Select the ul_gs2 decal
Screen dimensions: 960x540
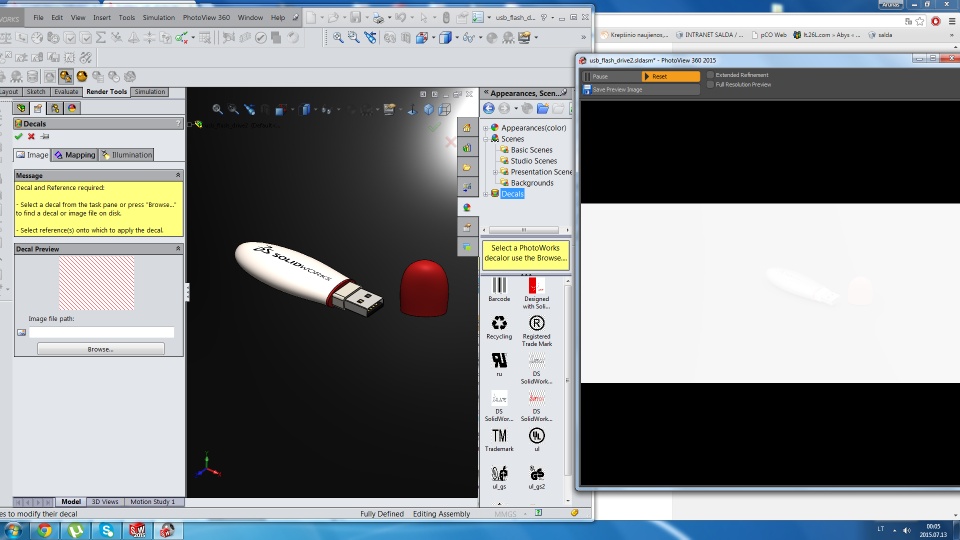coord(536,473)
